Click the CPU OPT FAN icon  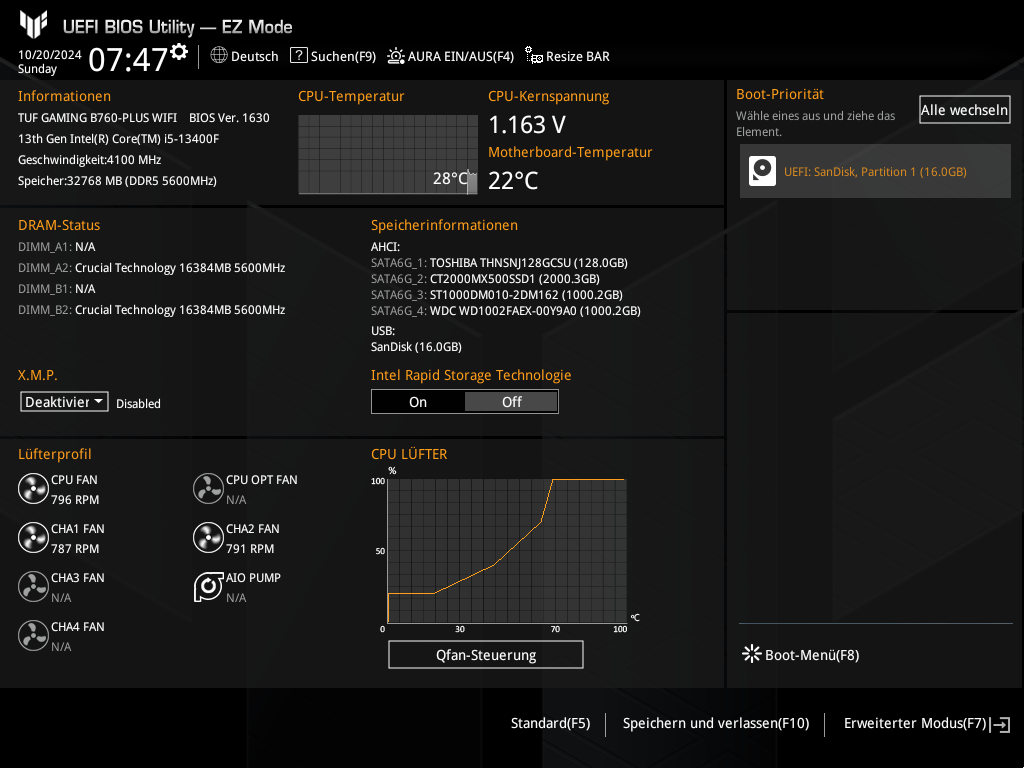(208, 488)
